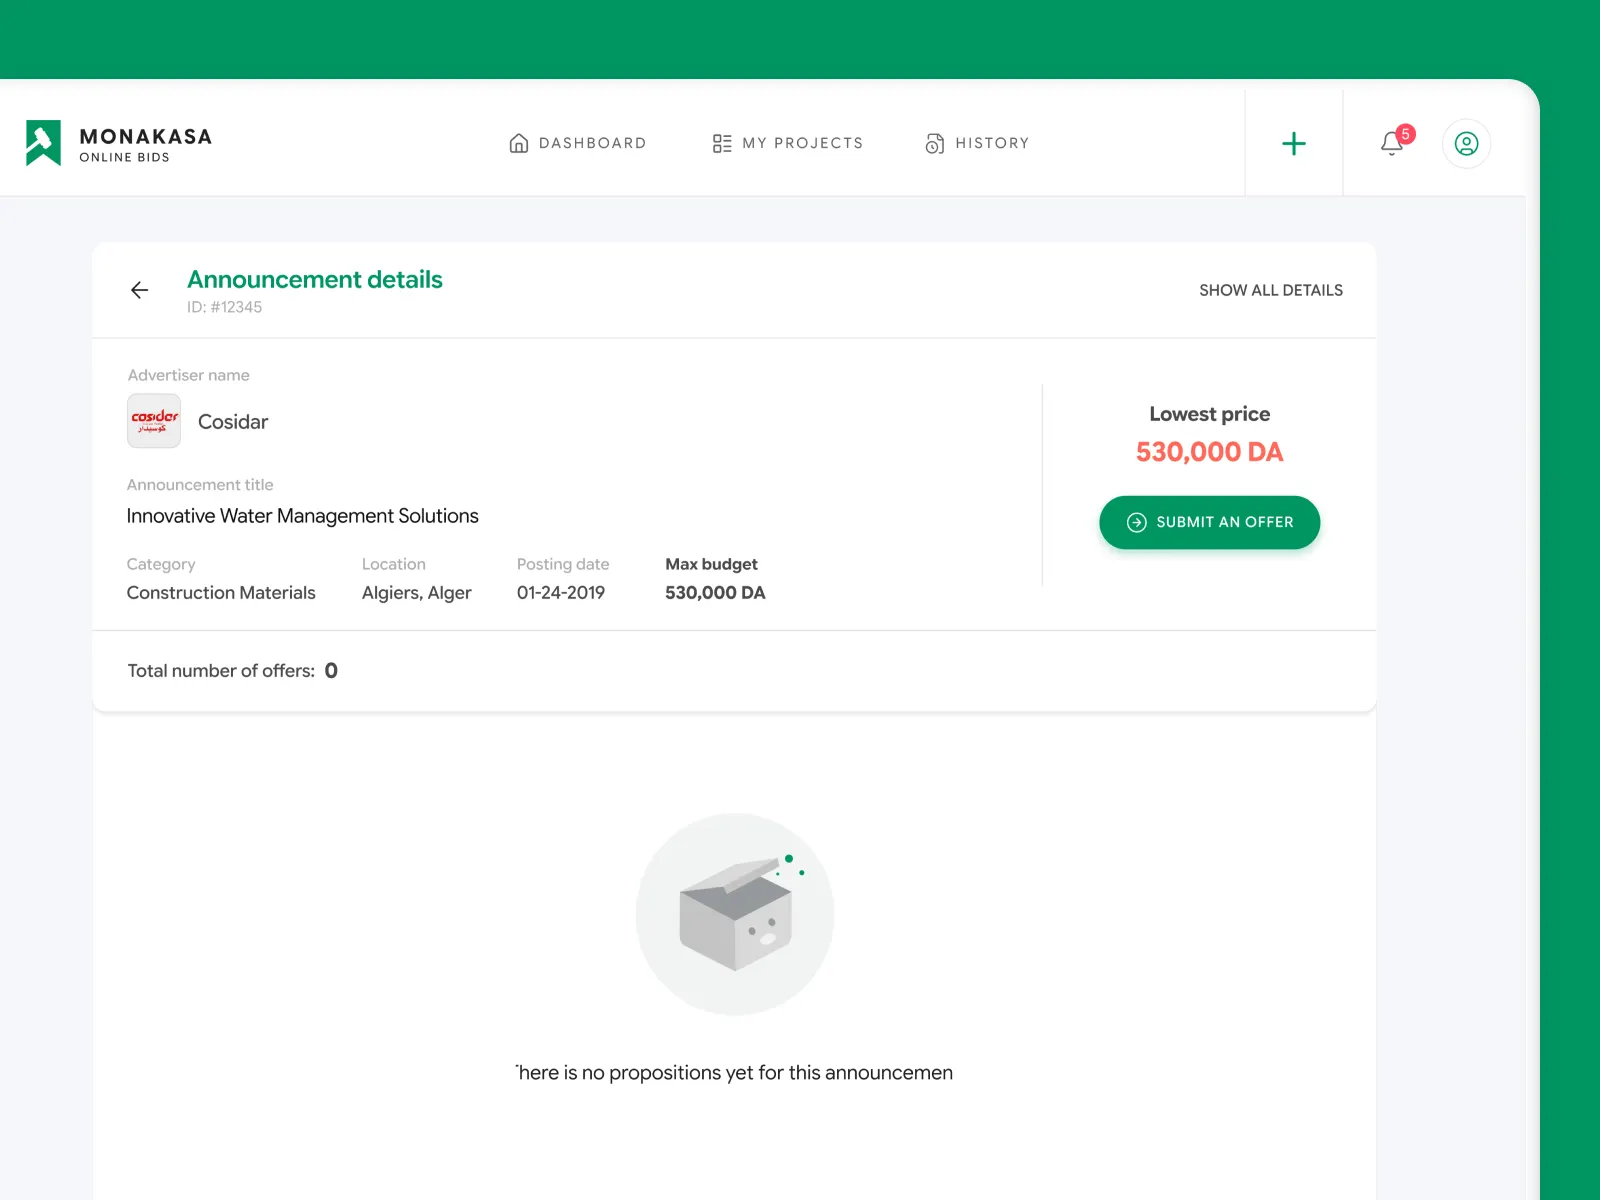Click the Cosidar company logo thumbnail

154,421
